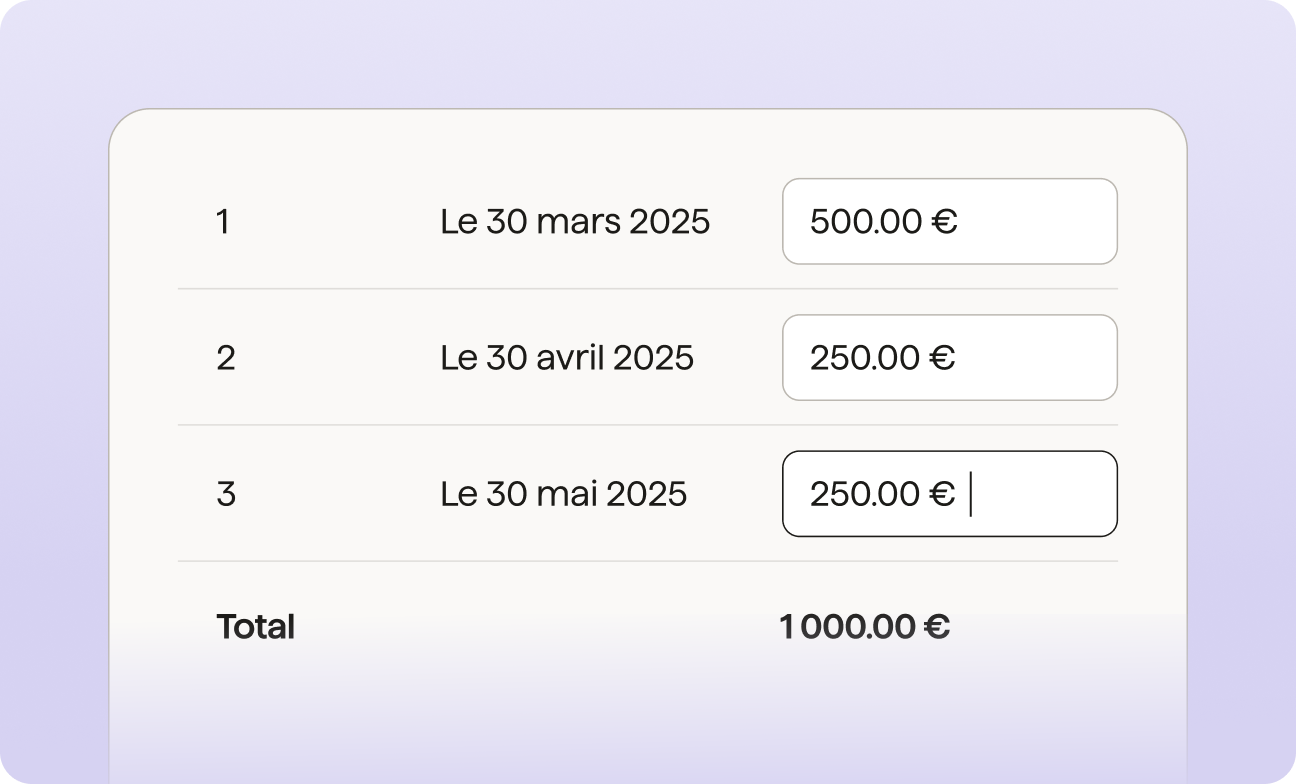The width and height of the screenshot is (1296, 784).
Task: Click the date Le 30 mars 2025
Action: click(x=575, y=221)
